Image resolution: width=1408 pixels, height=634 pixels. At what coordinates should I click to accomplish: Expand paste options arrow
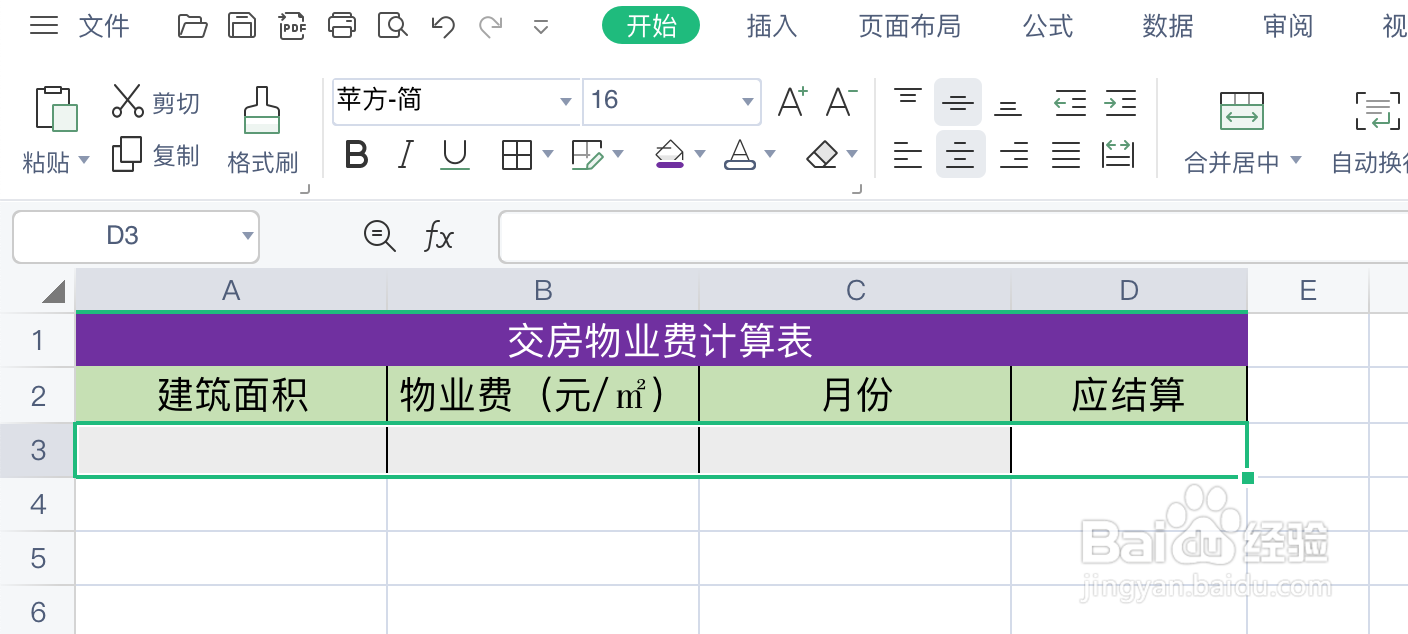(84, 160)
